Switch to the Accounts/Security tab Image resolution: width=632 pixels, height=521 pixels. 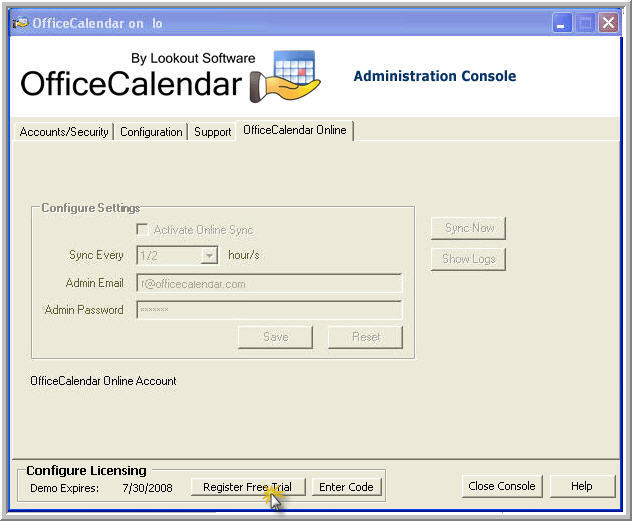pos(64,132)
